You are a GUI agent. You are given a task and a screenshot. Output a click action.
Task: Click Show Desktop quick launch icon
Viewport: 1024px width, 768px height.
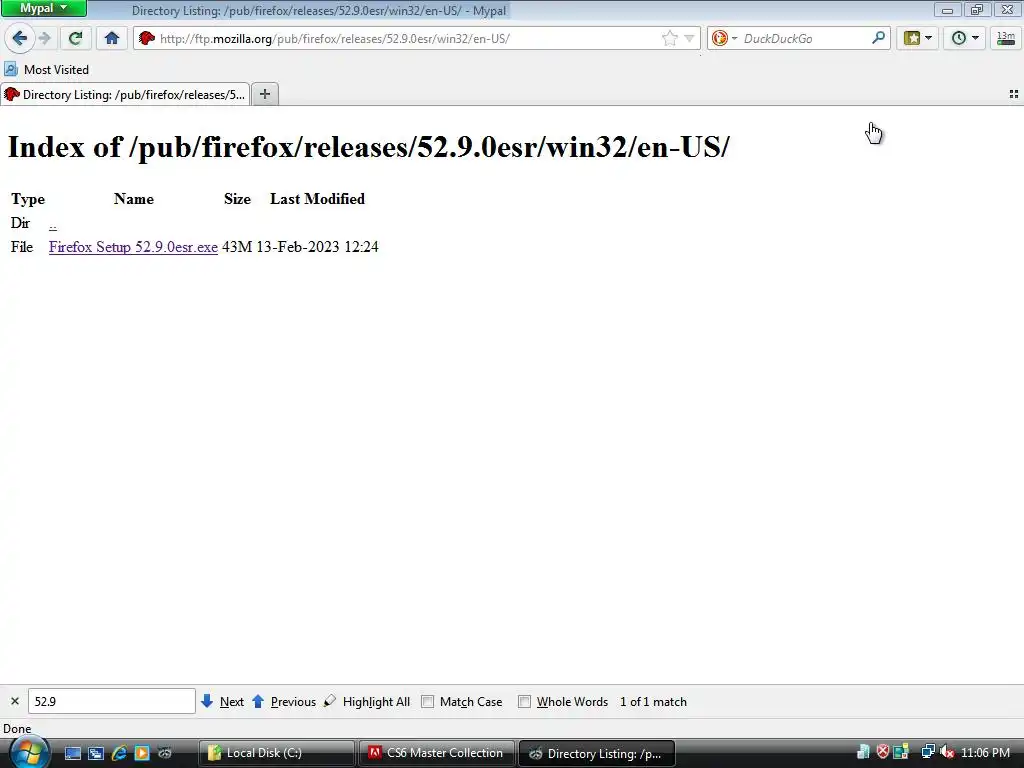click(x=72, y=754)
